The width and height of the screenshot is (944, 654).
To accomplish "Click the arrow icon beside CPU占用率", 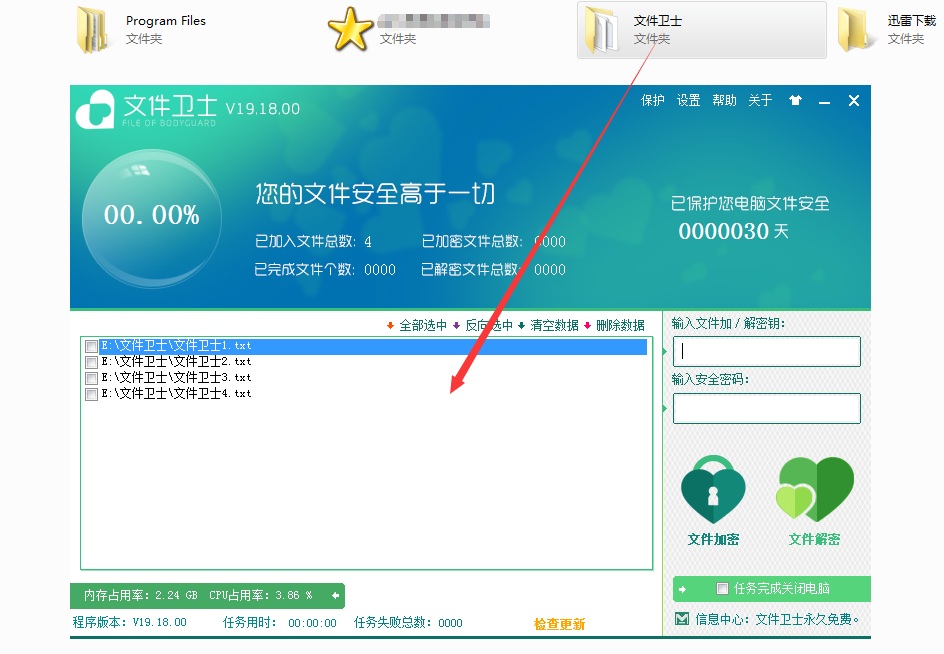I will [x=335, y=596].
